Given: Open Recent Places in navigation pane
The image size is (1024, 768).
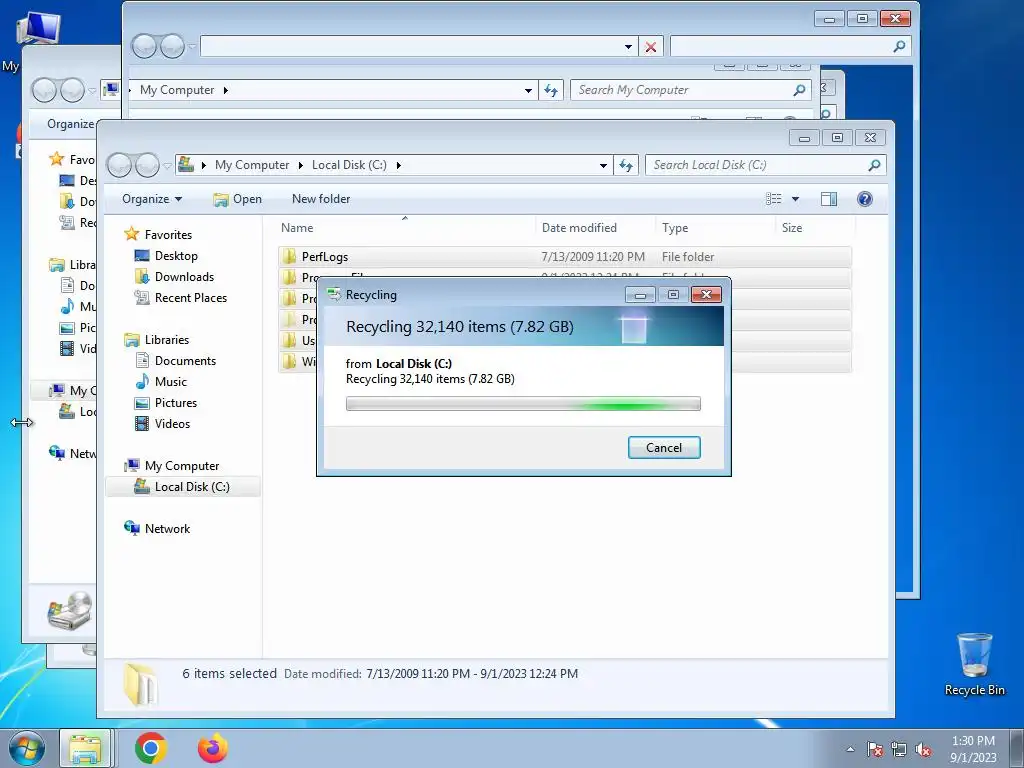Looking at the screenshot, I should pyautogui.click(x=191, y=297).
